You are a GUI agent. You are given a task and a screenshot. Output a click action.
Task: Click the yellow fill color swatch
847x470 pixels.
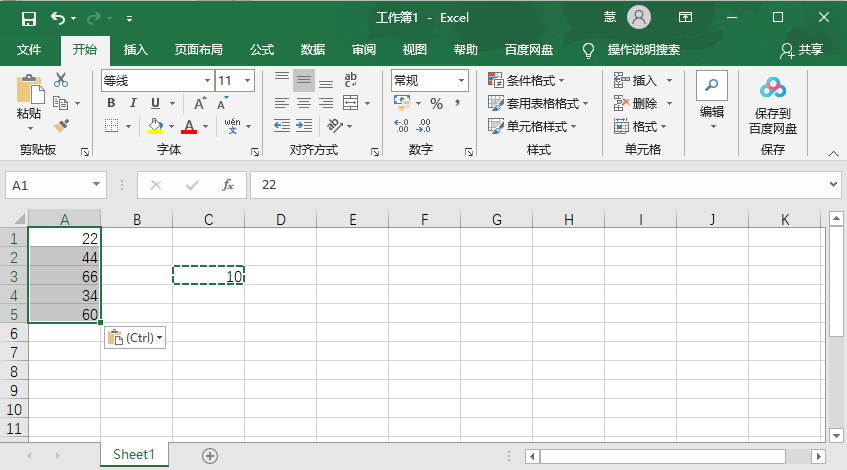coord(155,126)
